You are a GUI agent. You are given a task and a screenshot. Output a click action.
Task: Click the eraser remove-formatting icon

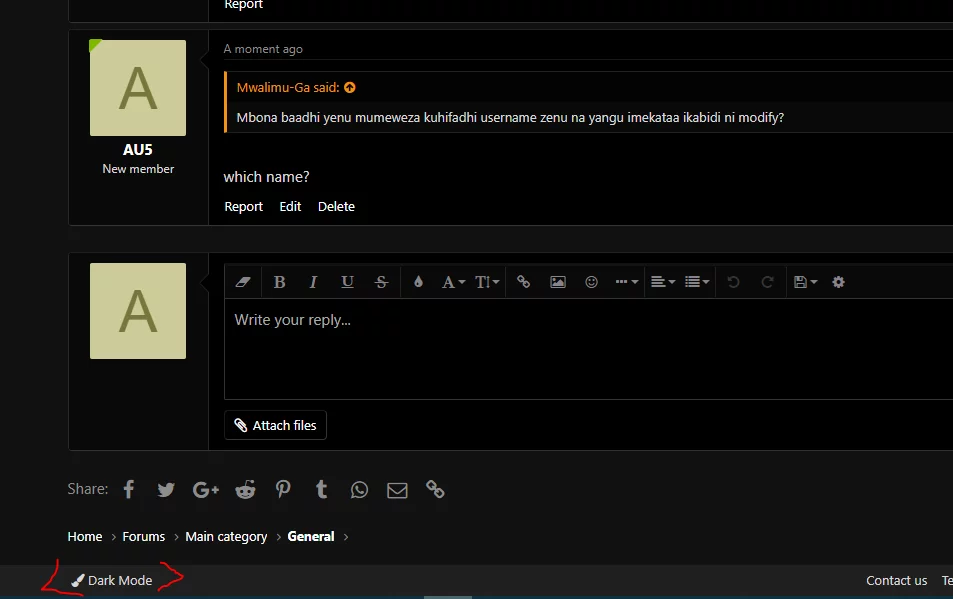[x=243, y=282]
